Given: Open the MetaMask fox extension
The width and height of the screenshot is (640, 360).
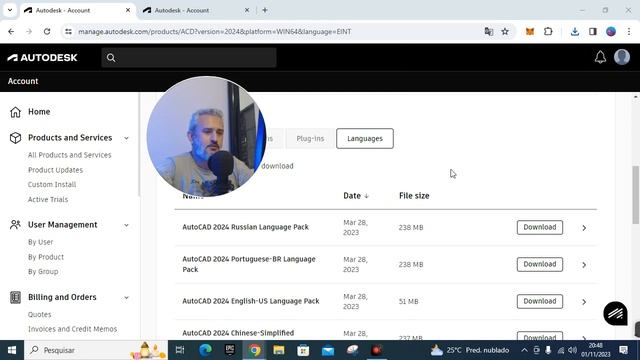Looking at the screenshot, I should (530, 31).
